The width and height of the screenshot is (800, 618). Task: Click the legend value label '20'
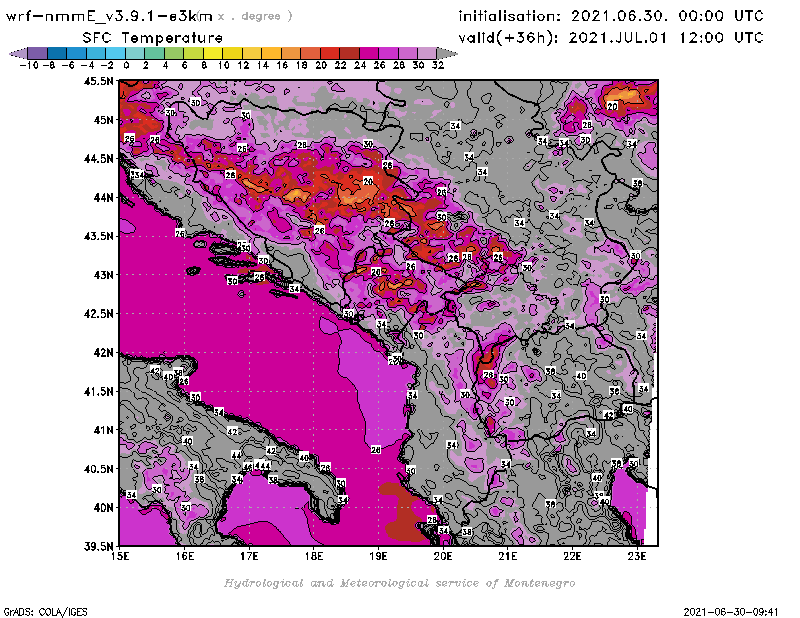(321, 65)
